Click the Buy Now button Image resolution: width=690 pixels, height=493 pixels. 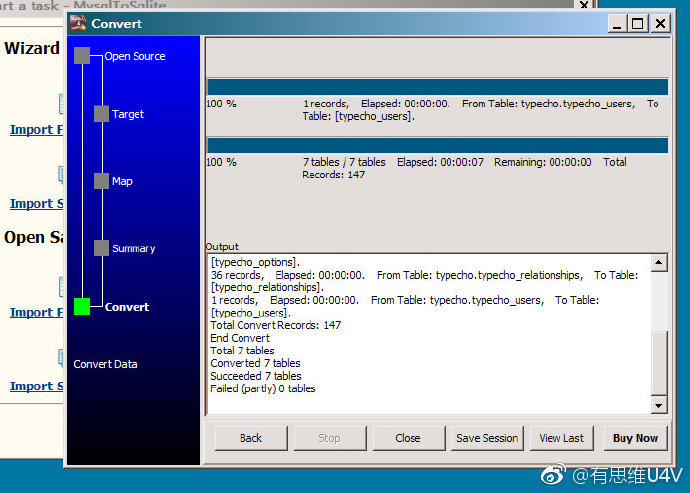635,438
